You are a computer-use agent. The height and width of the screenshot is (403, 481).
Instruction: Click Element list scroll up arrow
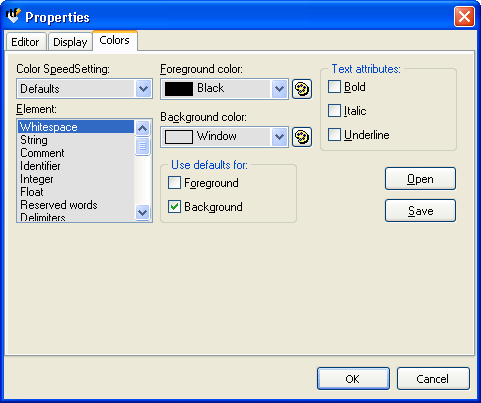(143, 128)
